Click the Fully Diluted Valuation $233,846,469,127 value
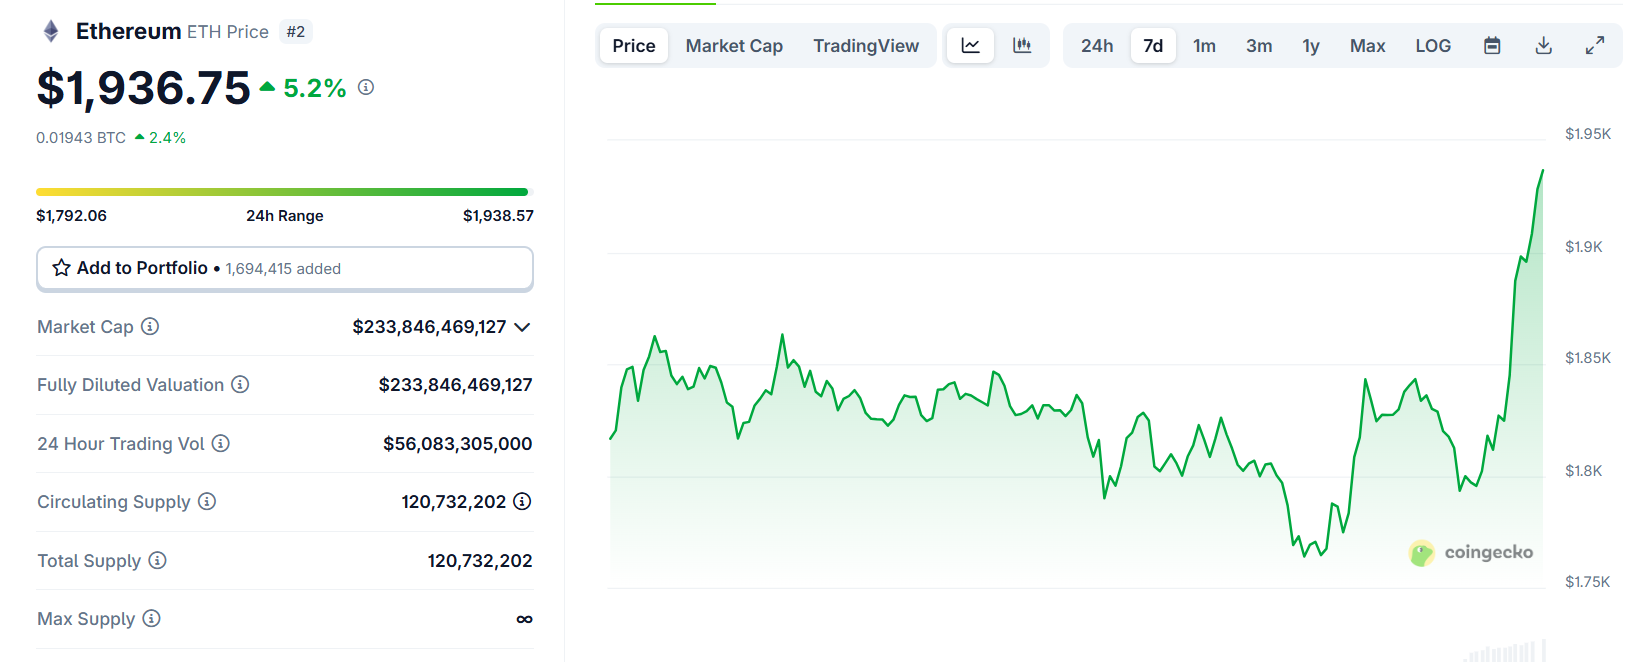 point(455,385)
